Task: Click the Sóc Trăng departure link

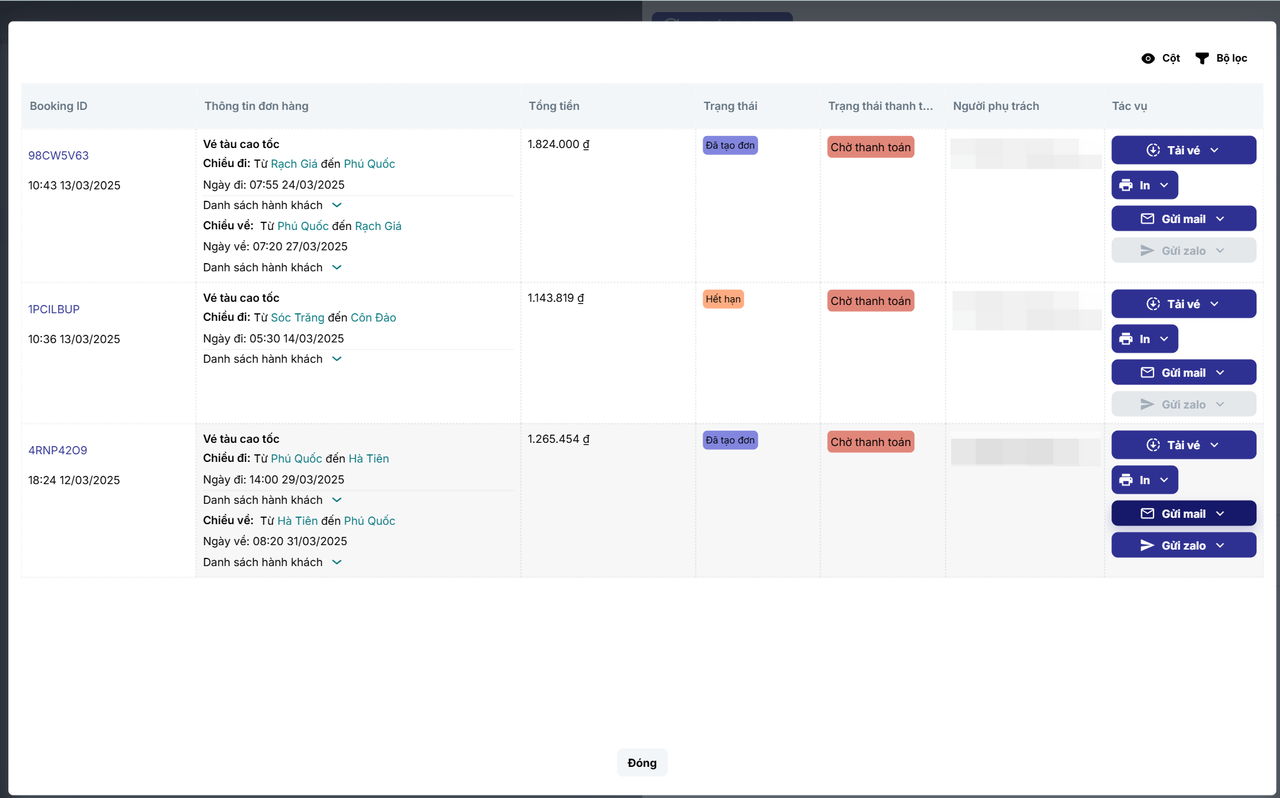Action: (298, 318)
